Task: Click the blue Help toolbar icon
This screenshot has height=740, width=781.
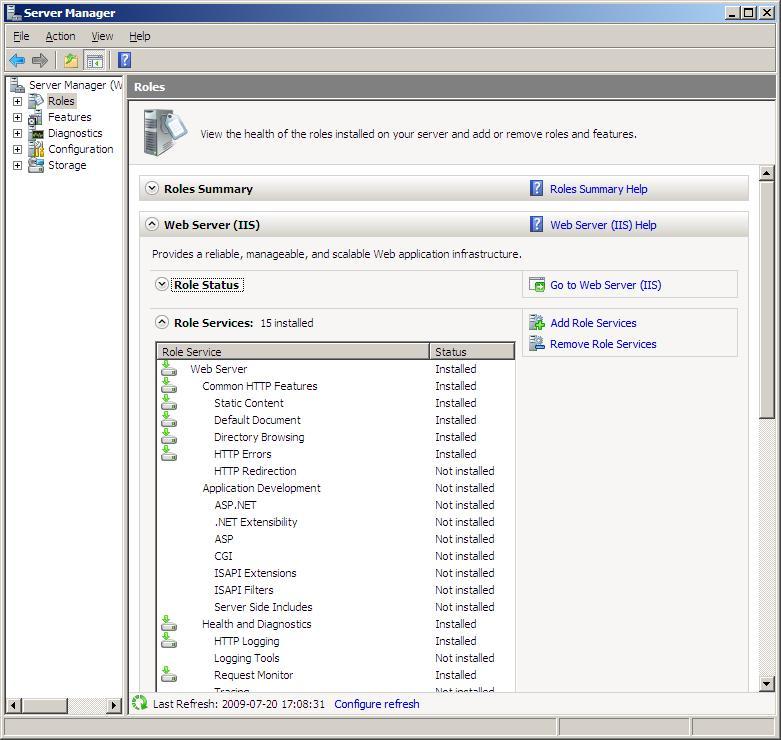Action: click(125, 60)
